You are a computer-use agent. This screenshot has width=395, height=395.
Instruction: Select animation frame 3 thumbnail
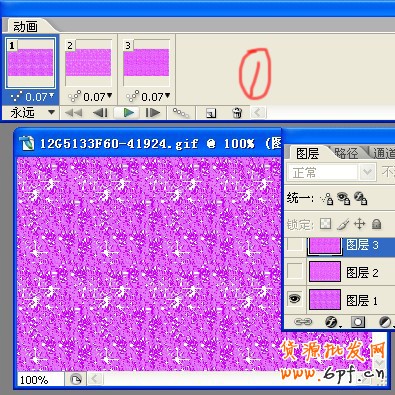[x=146, y=63]
